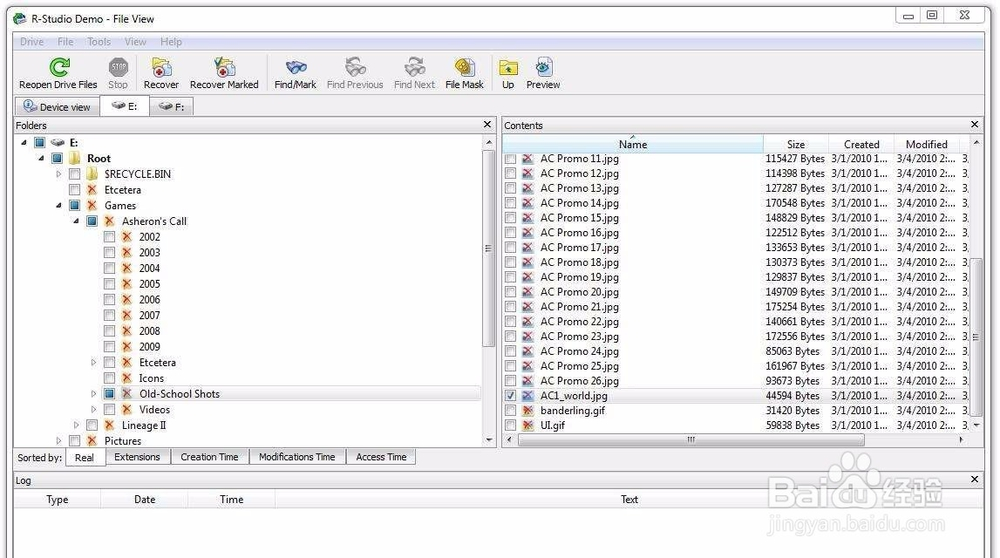Check the 2002 folder checkbox
The width and height of the screenshot is (1000, 558).
(x=110, y=237)
